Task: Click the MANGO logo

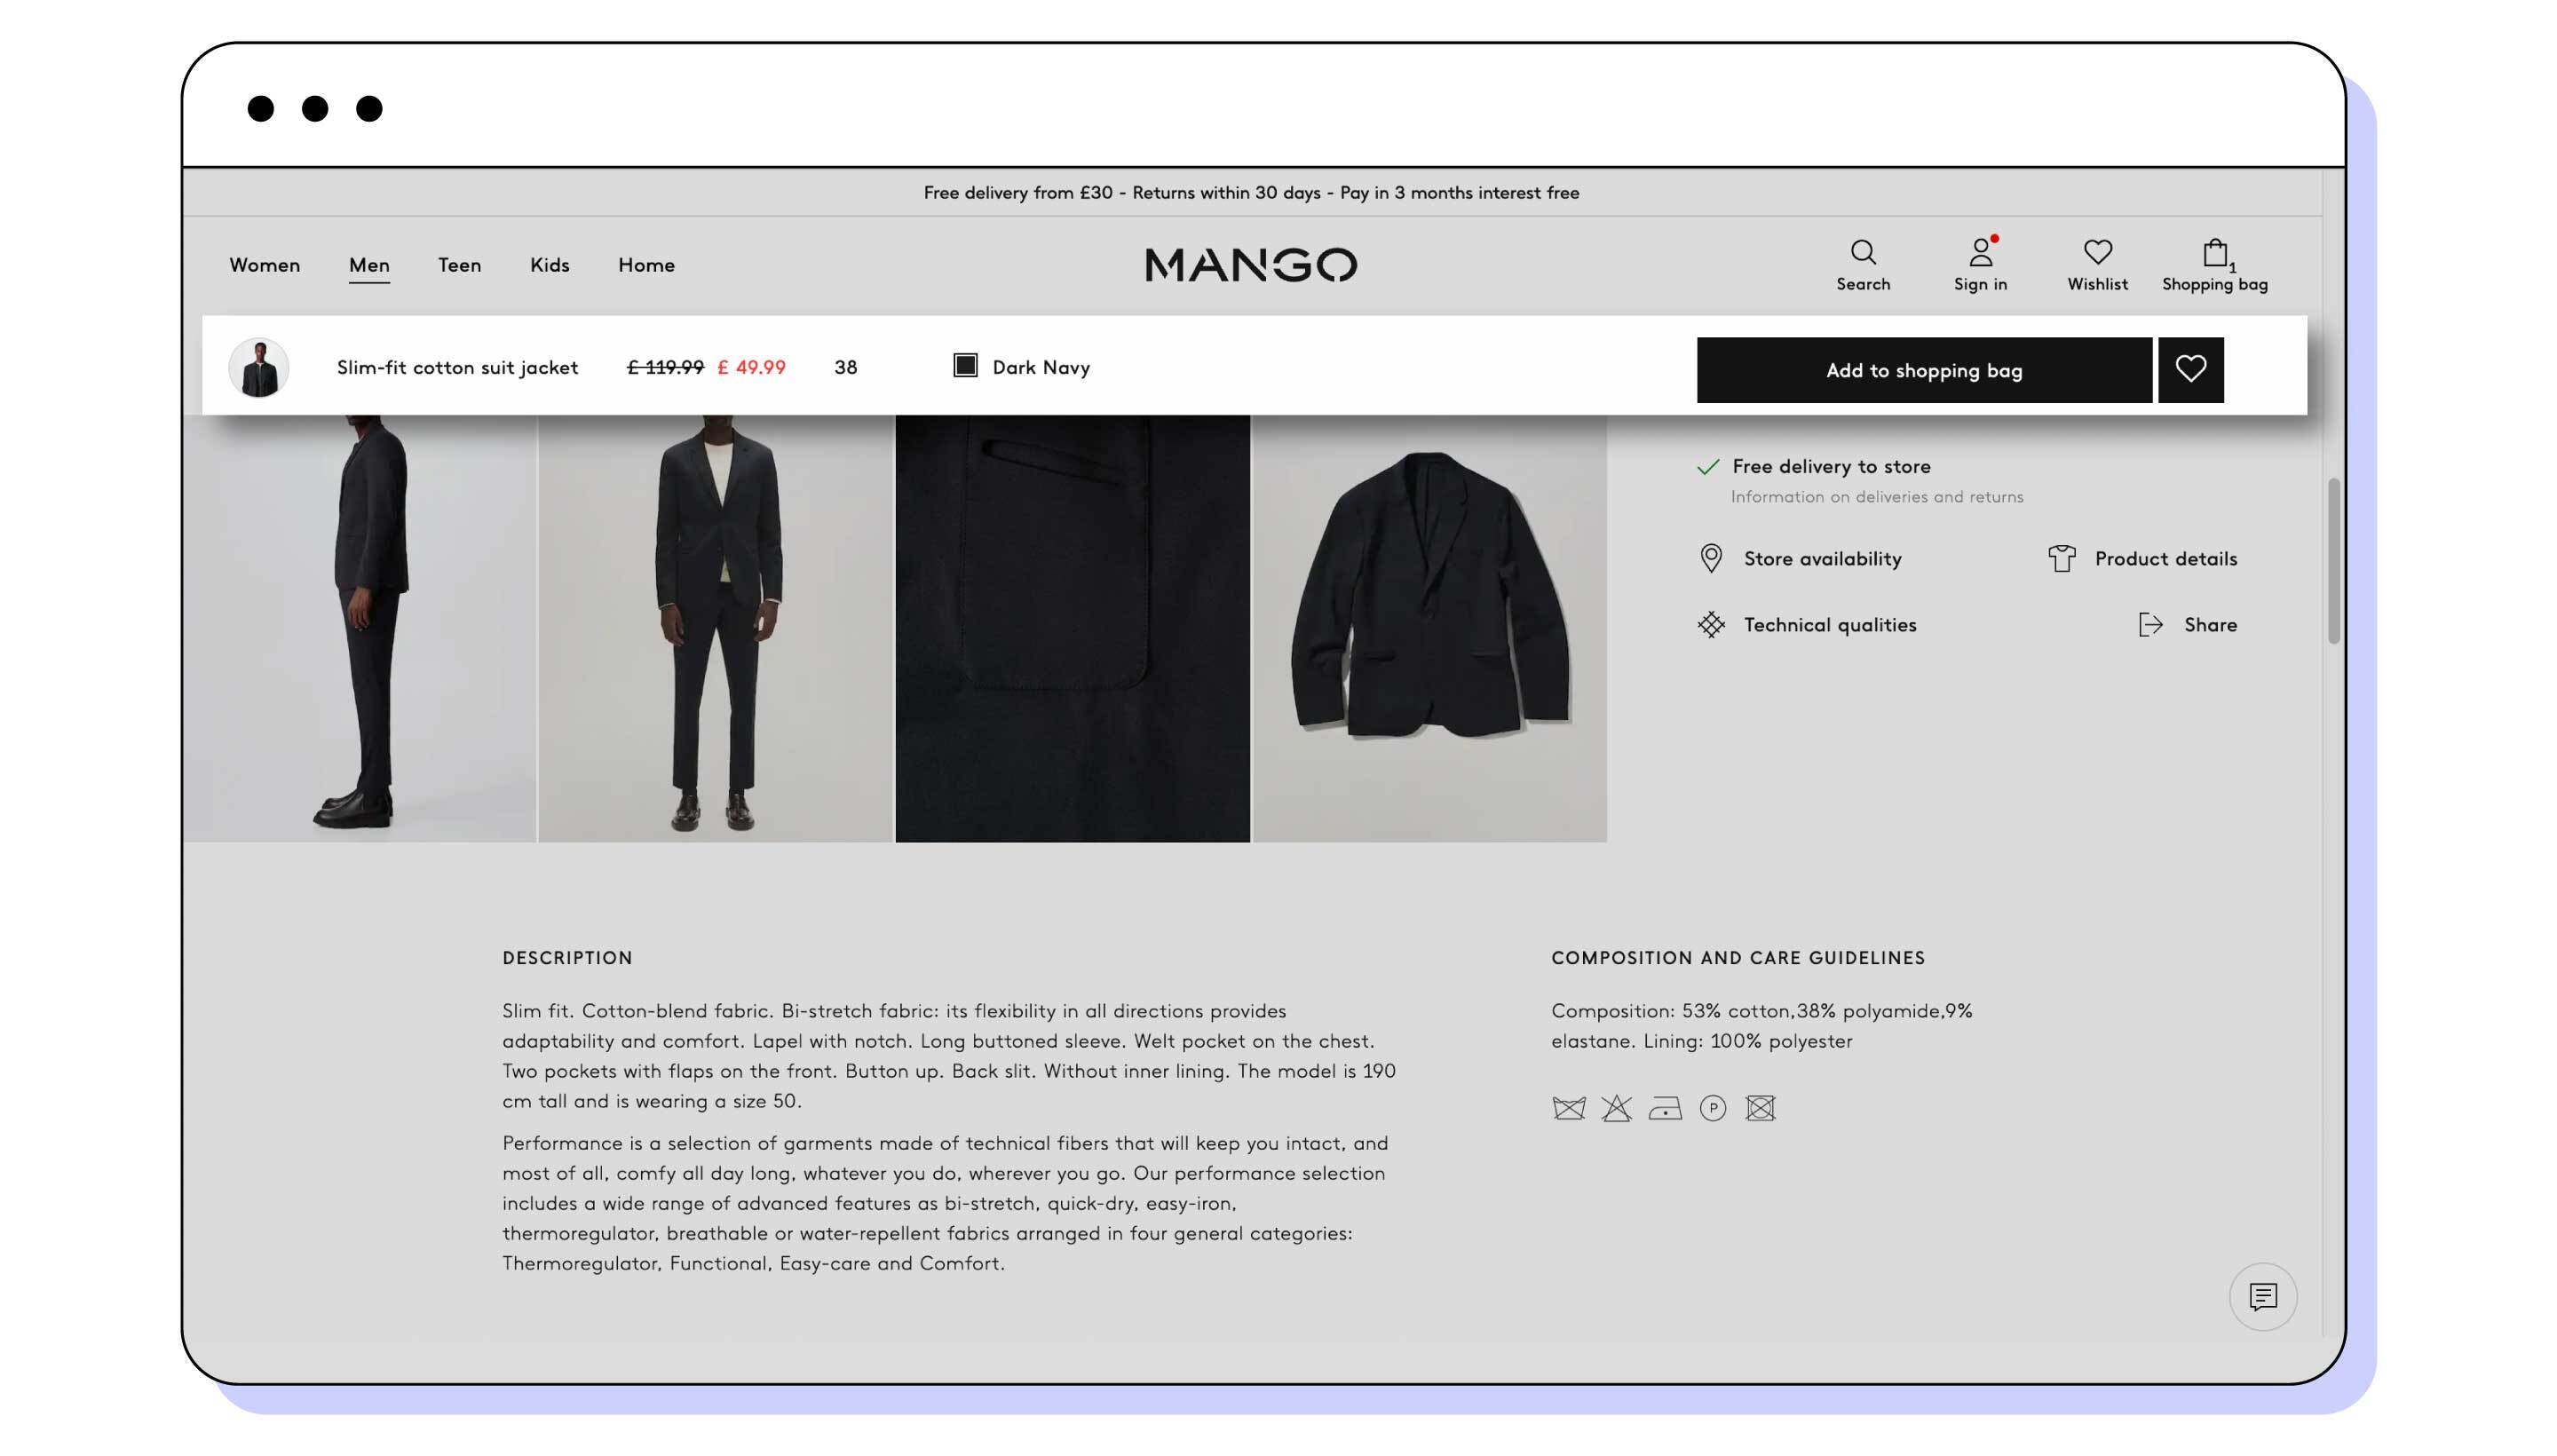Action: click(x=1251, y=265)
